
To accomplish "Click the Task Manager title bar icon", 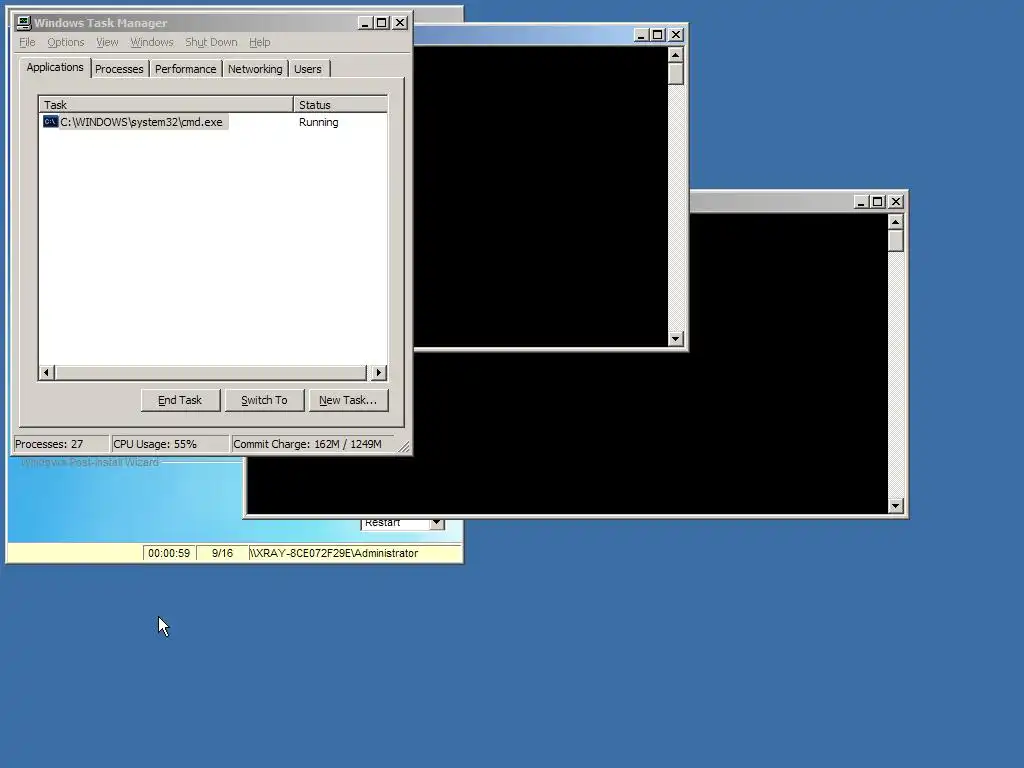I will point(24,23).
